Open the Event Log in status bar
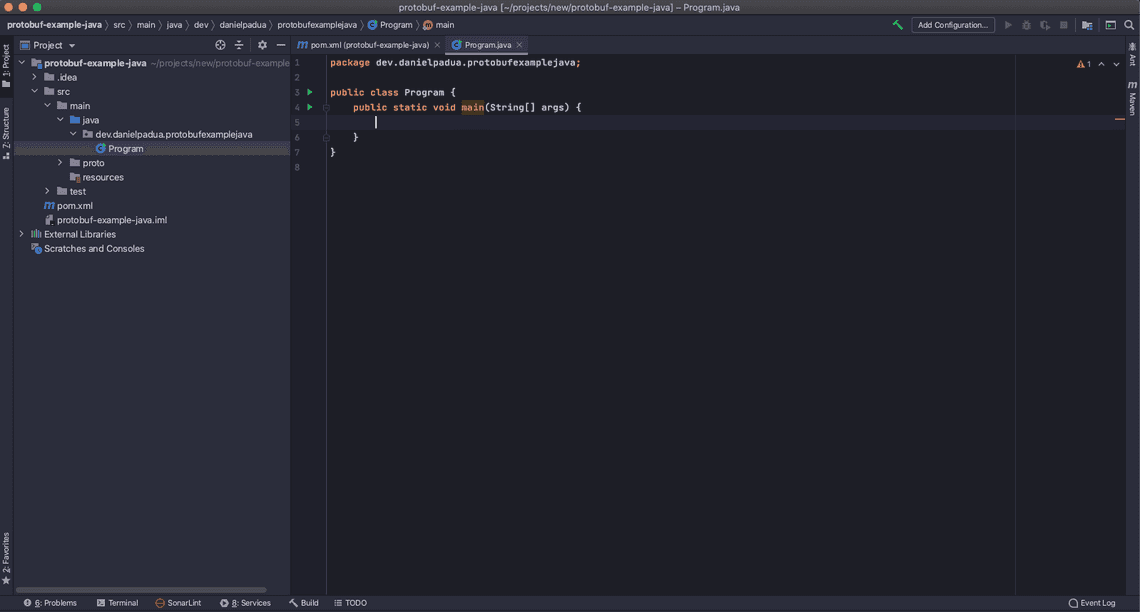Viewport: 1140px width, 612px height. pyautogui.click(x=1092, y=603)
